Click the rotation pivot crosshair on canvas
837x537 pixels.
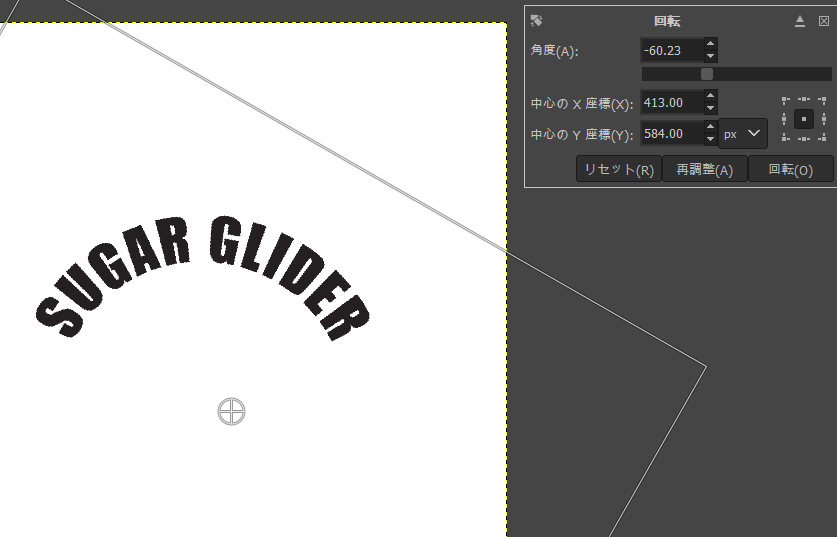[231, 410]
